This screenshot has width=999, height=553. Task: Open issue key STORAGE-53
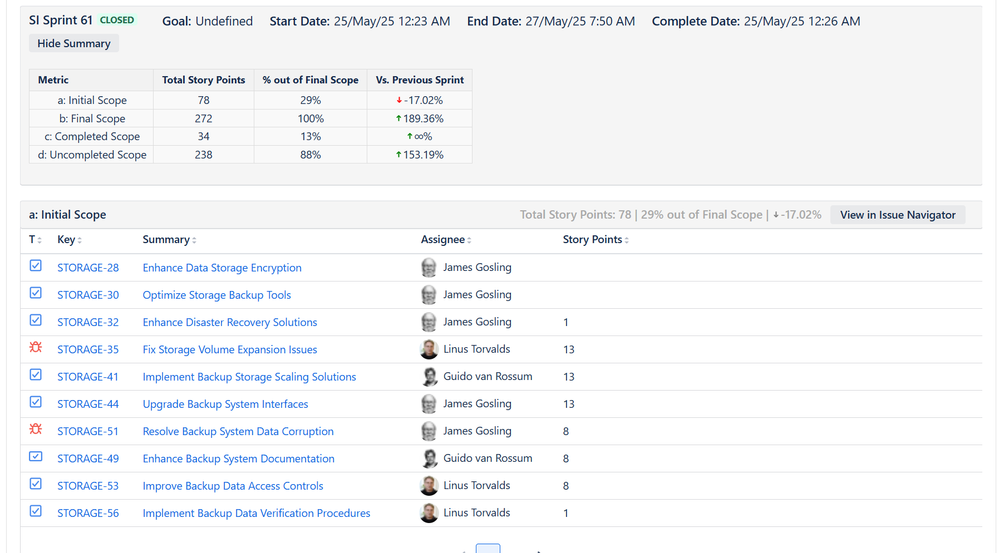click(88, 485)
